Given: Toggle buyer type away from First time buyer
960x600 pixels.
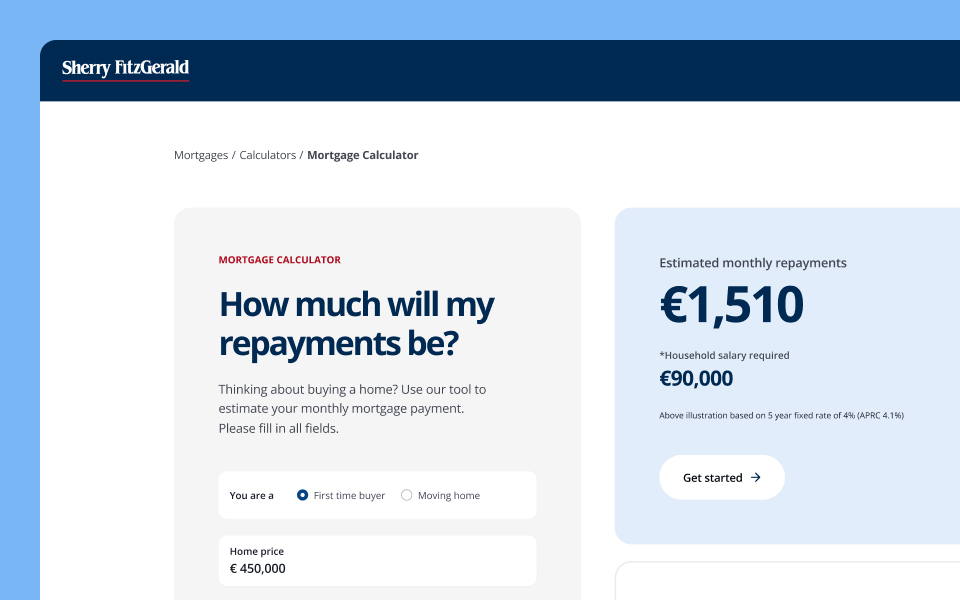Looking at the screenshot, I should (406, 494).
